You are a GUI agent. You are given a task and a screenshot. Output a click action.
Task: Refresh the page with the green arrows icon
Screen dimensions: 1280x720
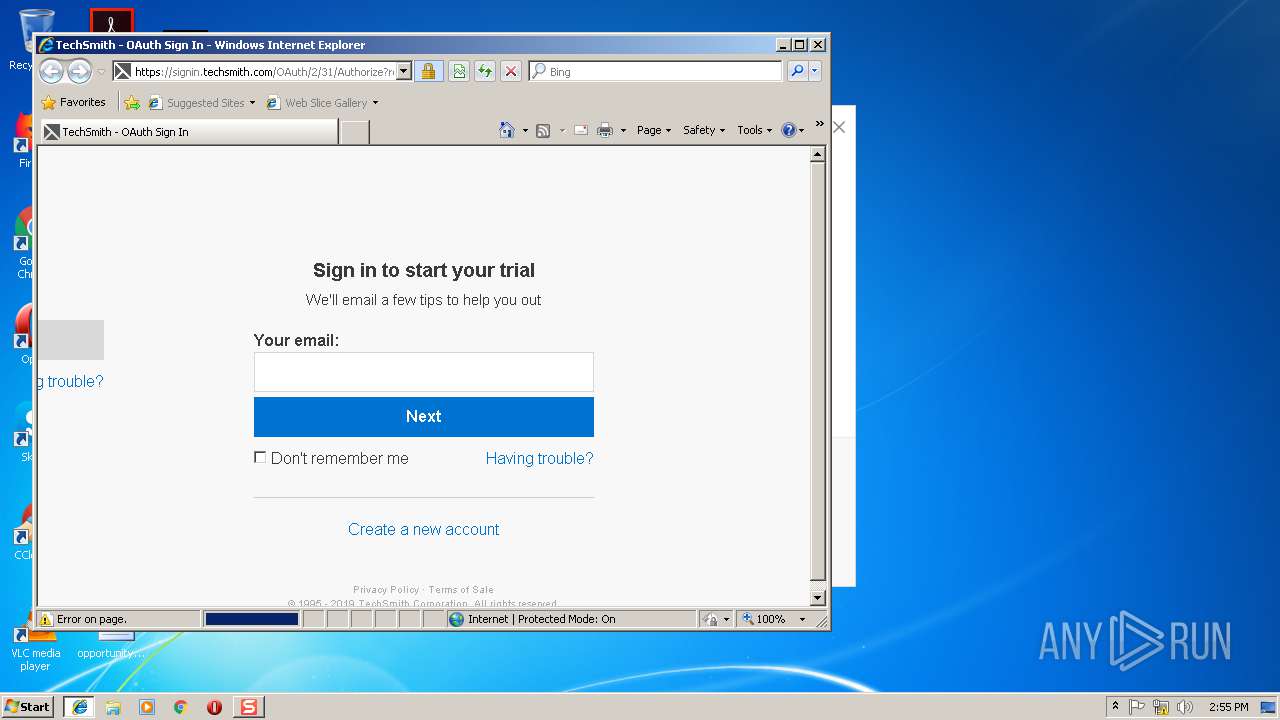pos(484,71)
